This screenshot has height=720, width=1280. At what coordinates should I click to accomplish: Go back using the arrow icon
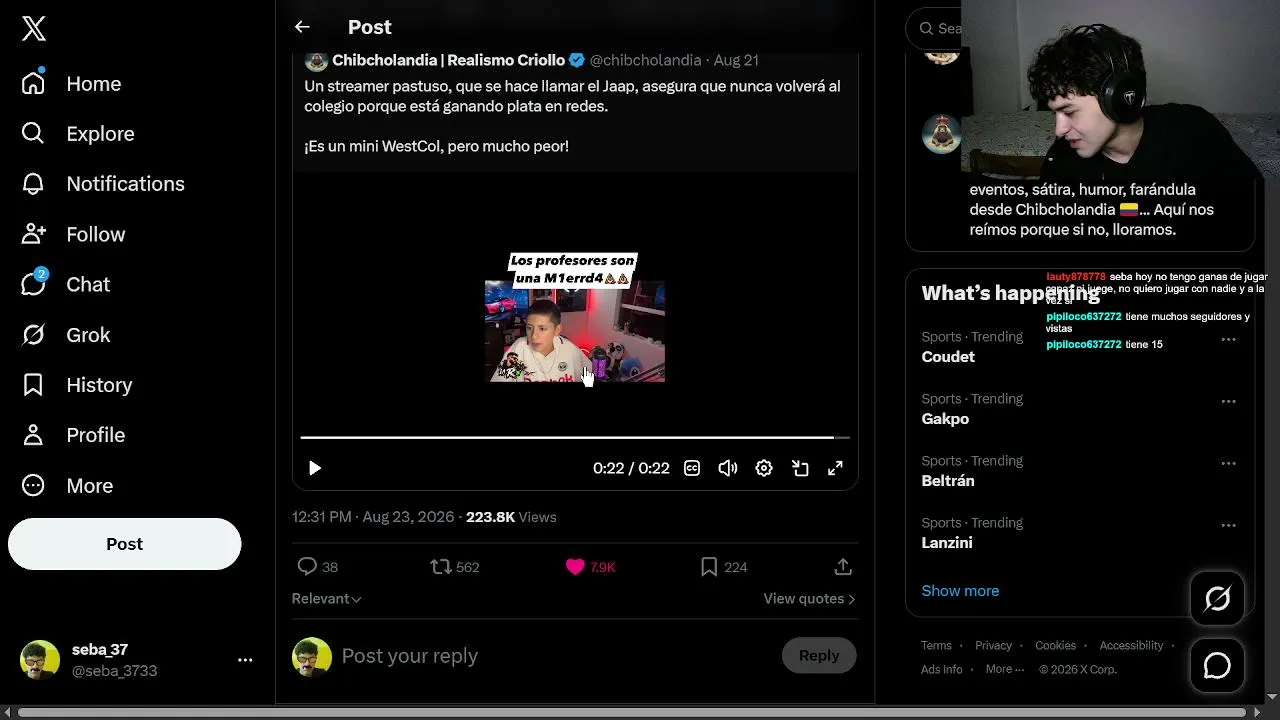click(x=302, y=27)
